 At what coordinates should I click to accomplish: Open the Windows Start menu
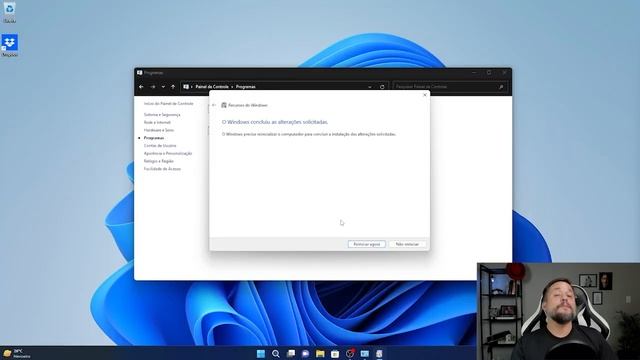click(261, 353)
